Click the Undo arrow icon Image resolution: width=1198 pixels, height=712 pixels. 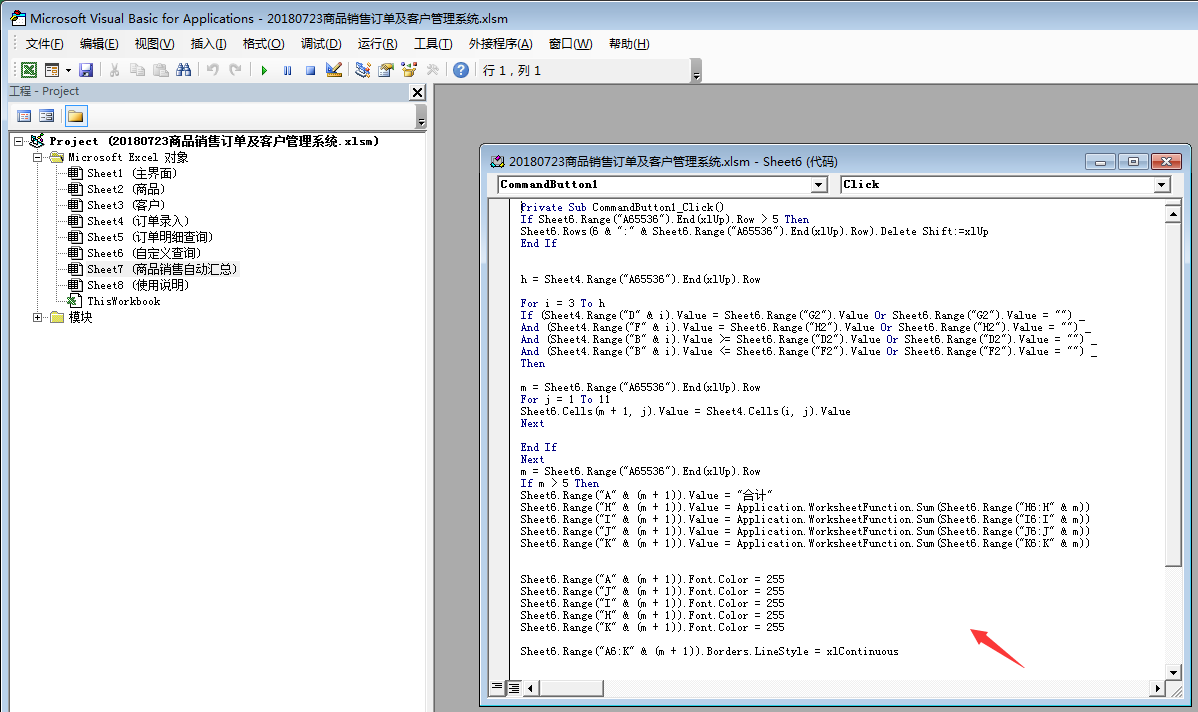click(212, 70)
